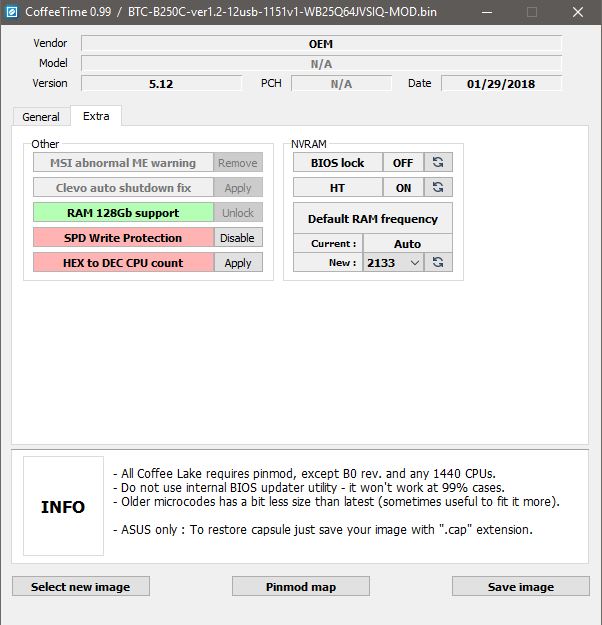Screen dimensions: 602x625
Task: Click the refresh icon beside the 2133 frequency
Action: [438, 262]
